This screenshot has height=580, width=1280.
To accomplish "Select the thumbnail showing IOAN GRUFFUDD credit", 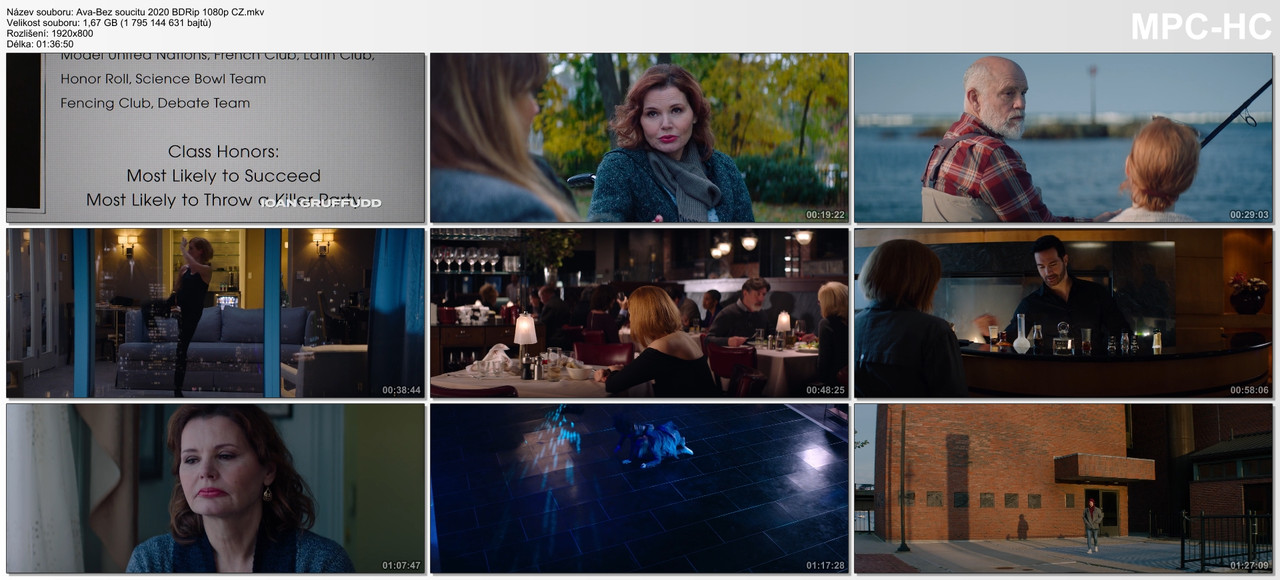I will (216, 138).
